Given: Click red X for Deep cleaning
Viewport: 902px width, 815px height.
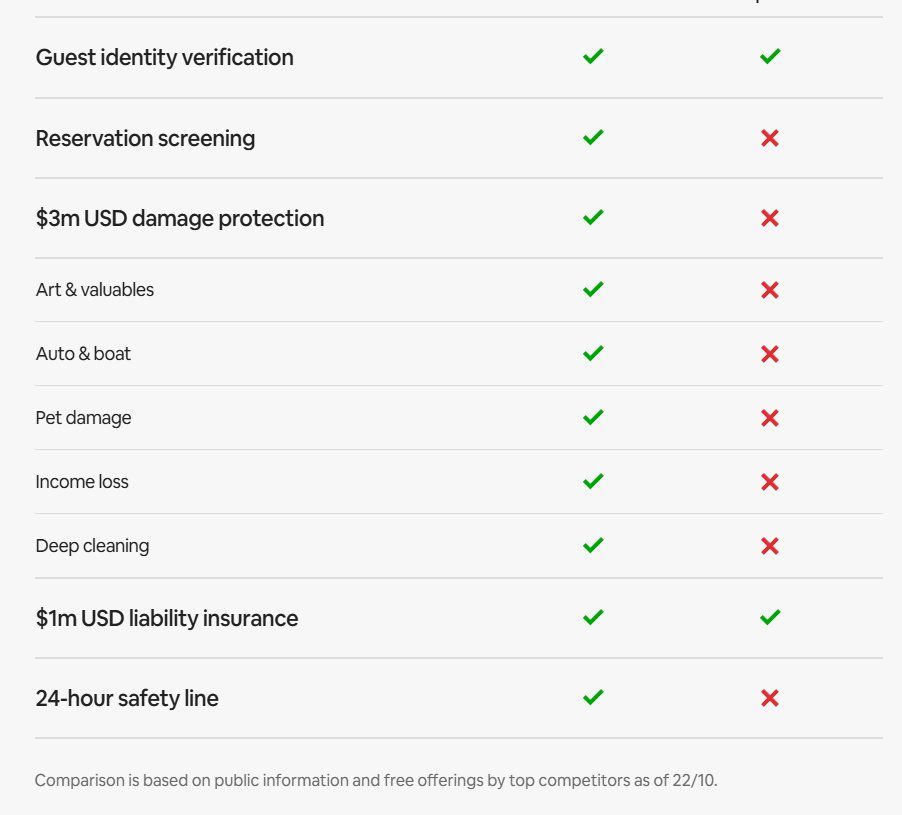Looking at the screenshot, I should pyautogui.click(x=769, y=546).
